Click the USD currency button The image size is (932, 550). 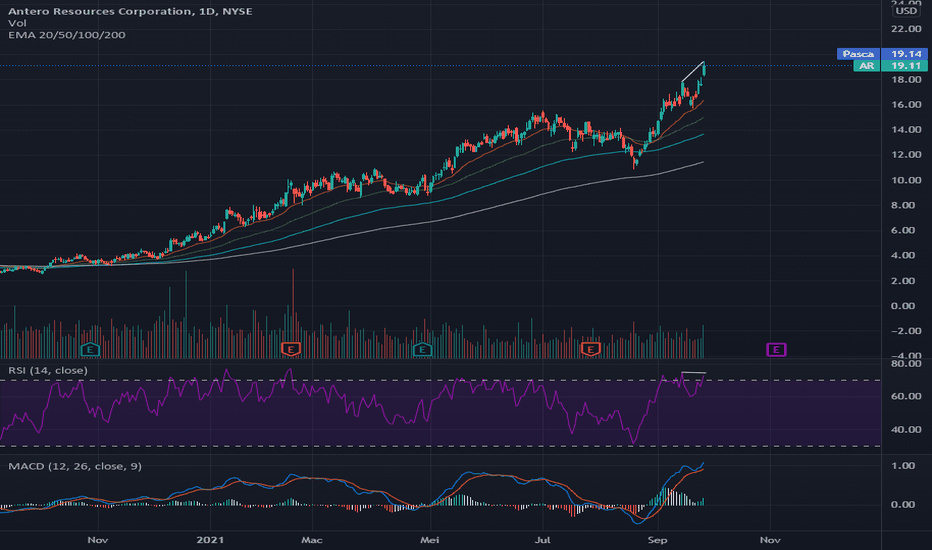point(906,11)
